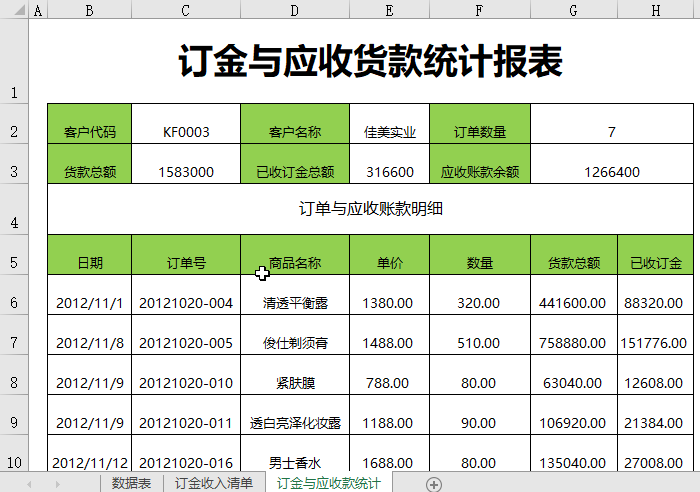Click the 订单与应收账款明细 merged cell

pos(370,209)
